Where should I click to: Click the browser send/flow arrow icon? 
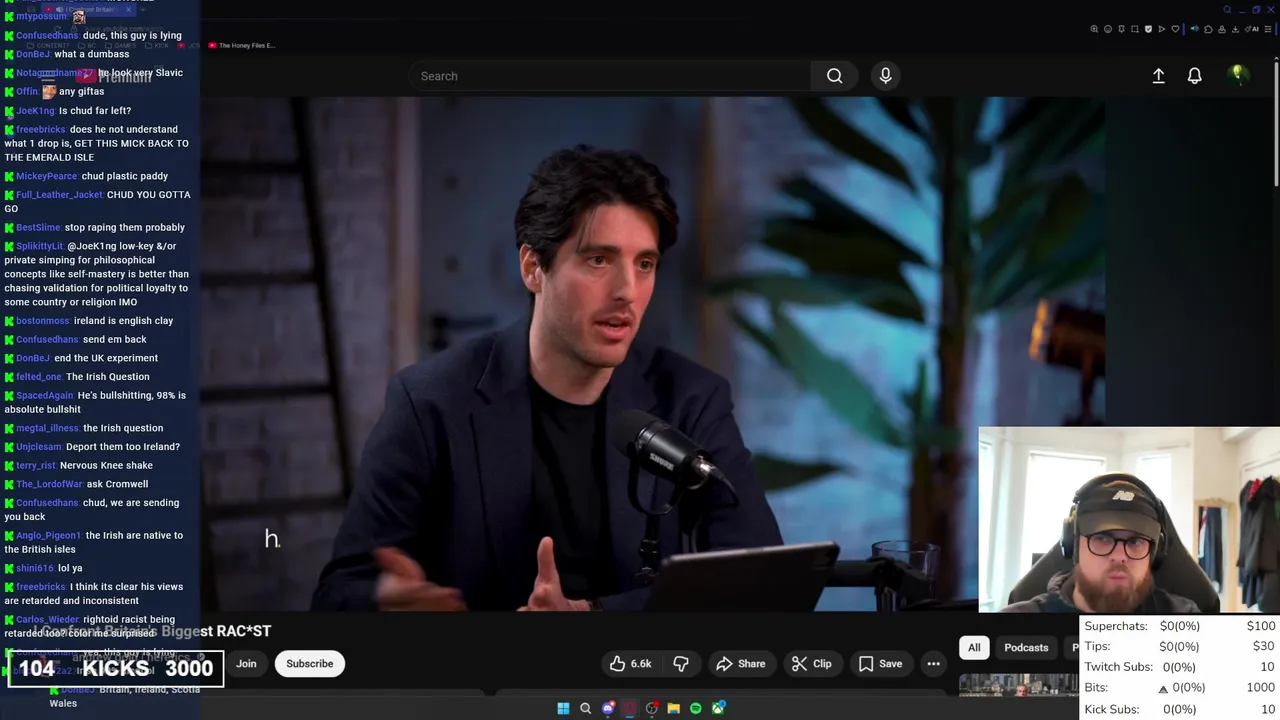pos(1162,29)
